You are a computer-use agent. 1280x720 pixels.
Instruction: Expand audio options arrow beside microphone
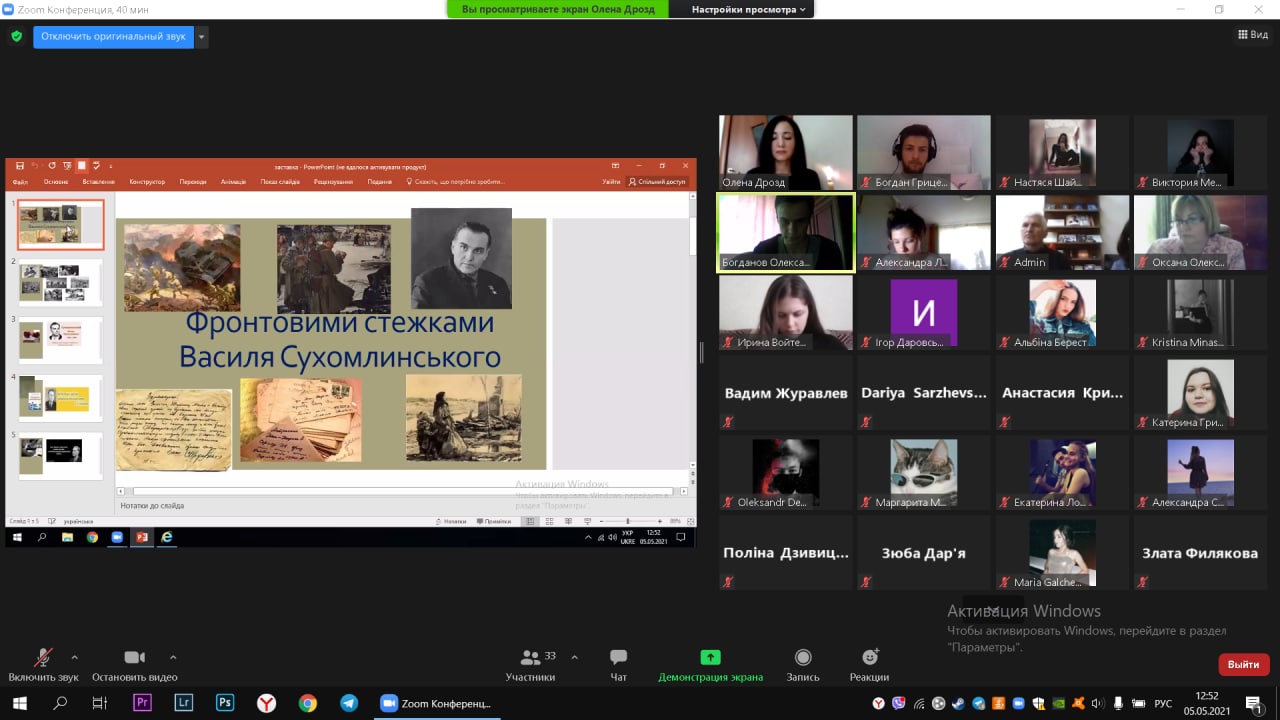[x=74, y=657]
